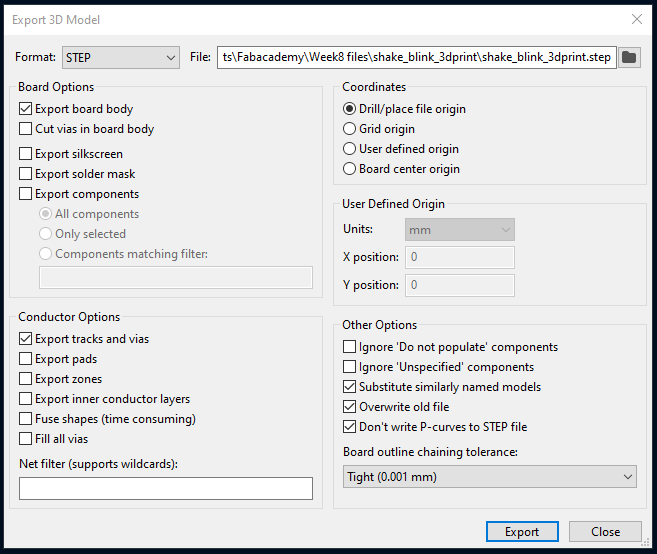Screen dimensions: 657x554
Task: Uncheck Overwrite old file
Action: click(x=350, y=407)
